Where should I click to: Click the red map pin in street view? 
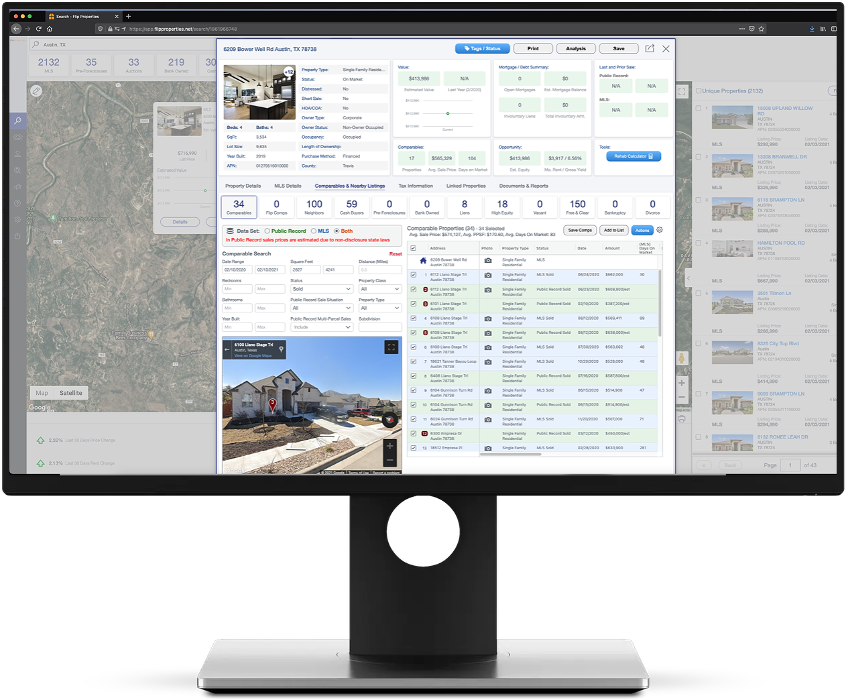pos(272,405)
